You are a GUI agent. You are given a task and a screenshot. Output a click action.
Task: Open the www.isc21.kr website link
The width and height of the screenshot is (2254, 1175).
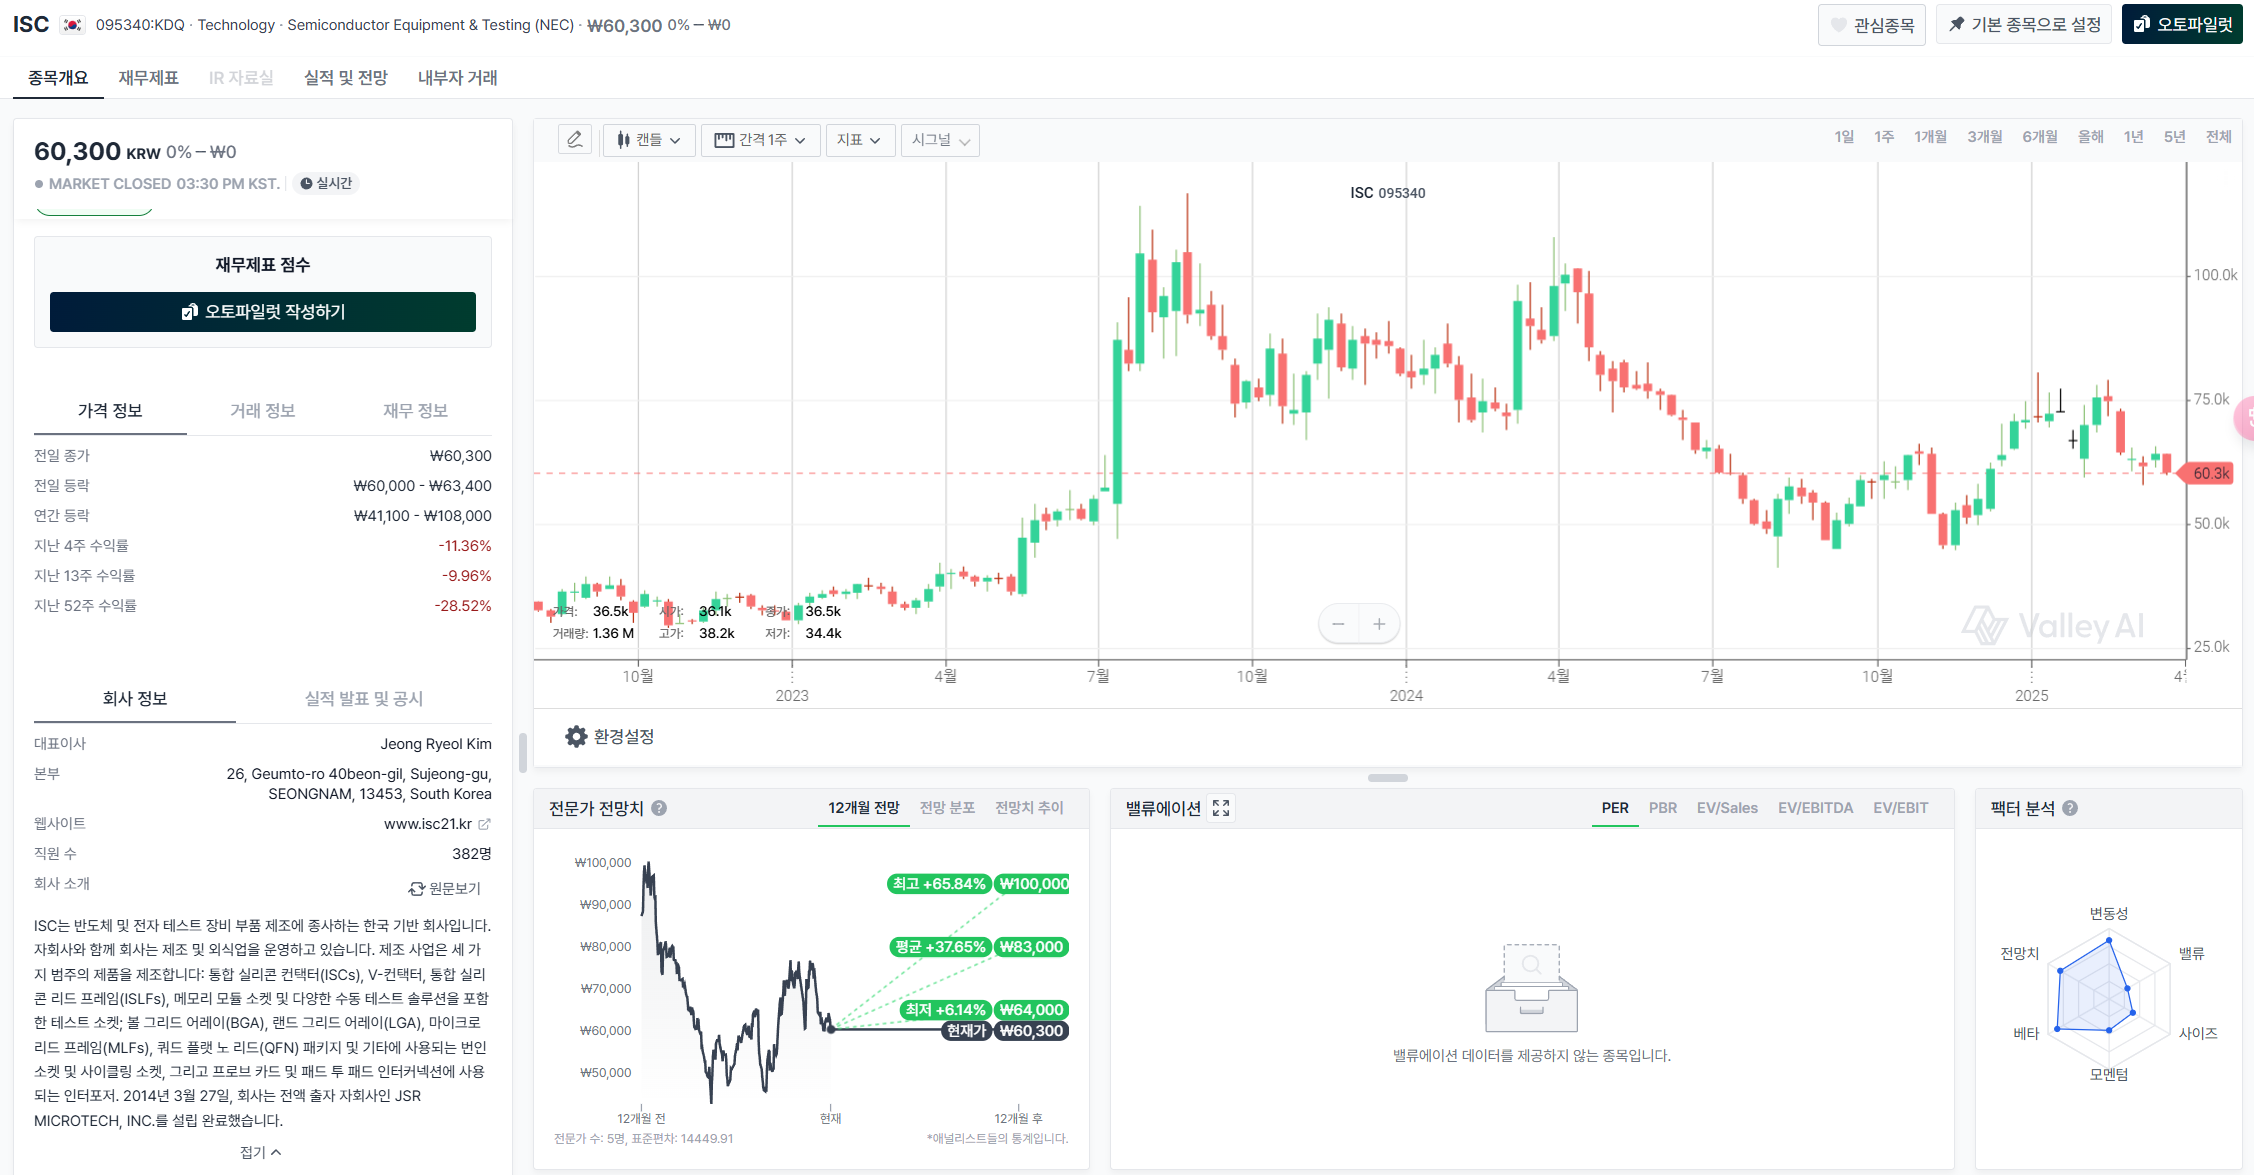pos(428,824)
